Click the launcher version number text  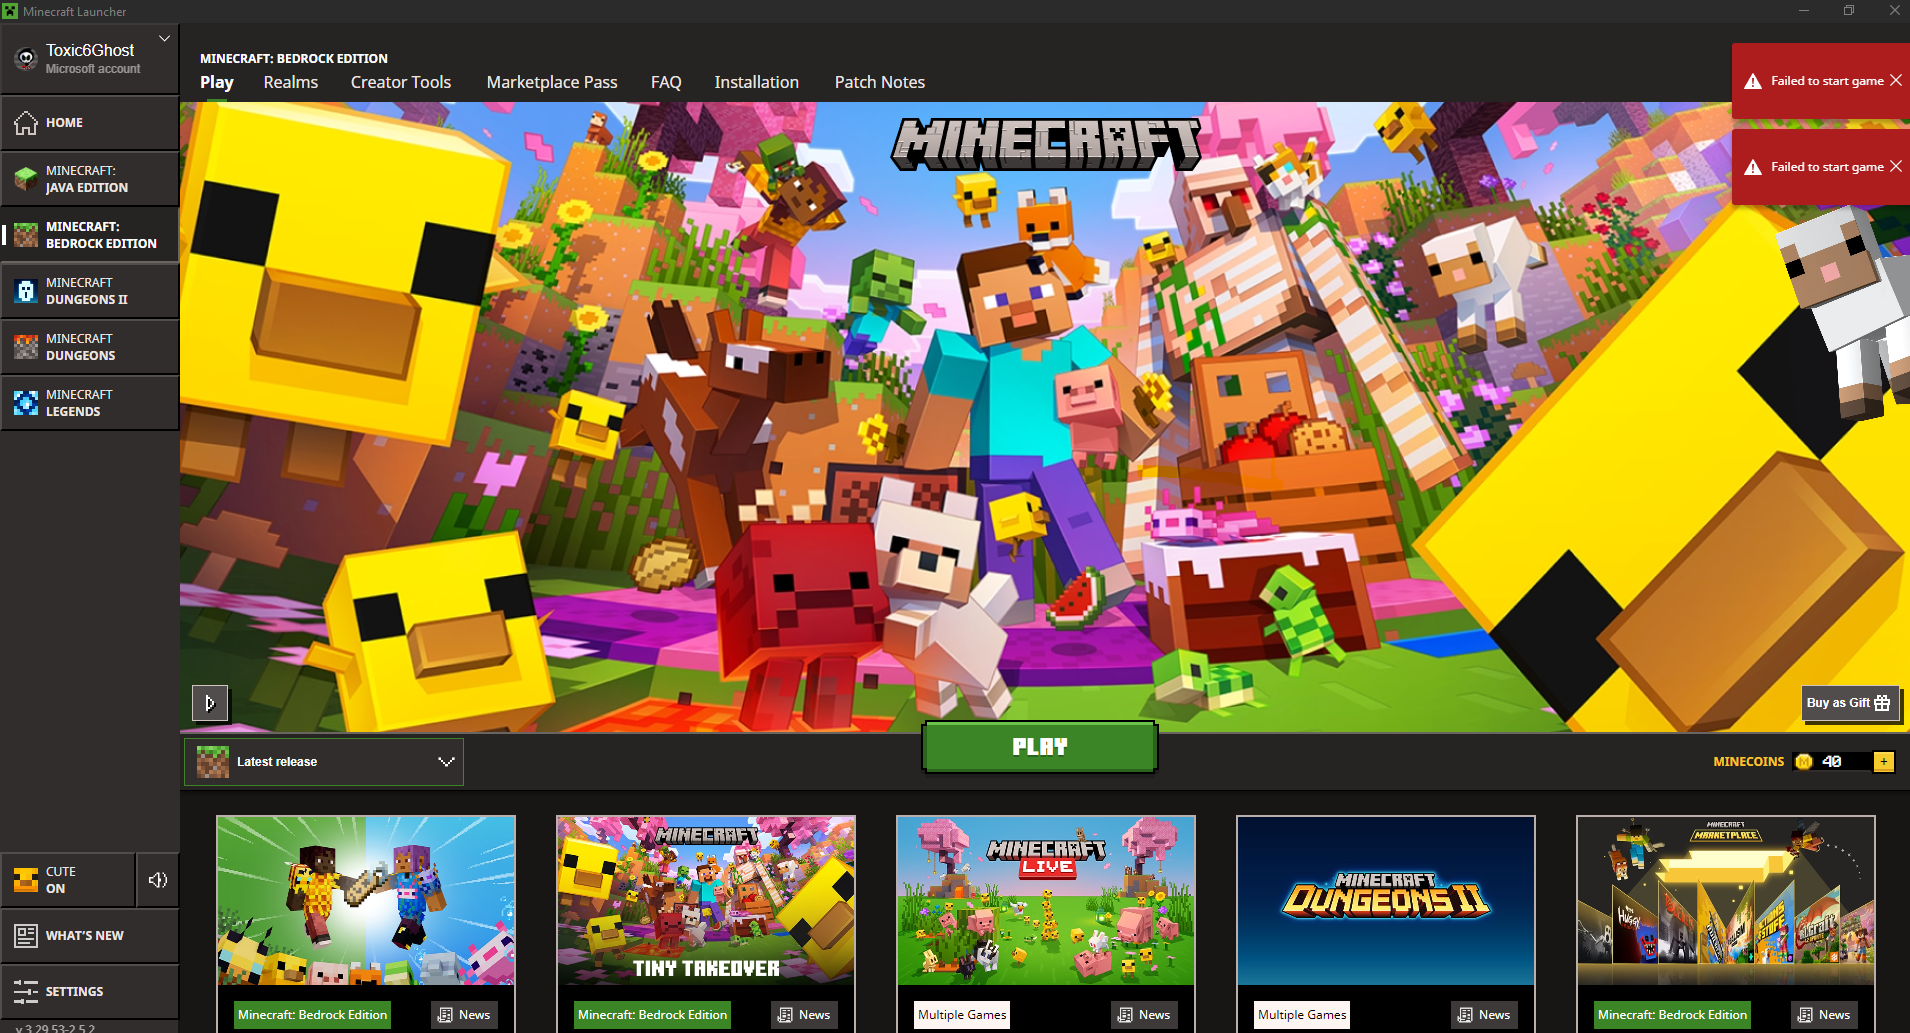click(x=56, y=1027)
